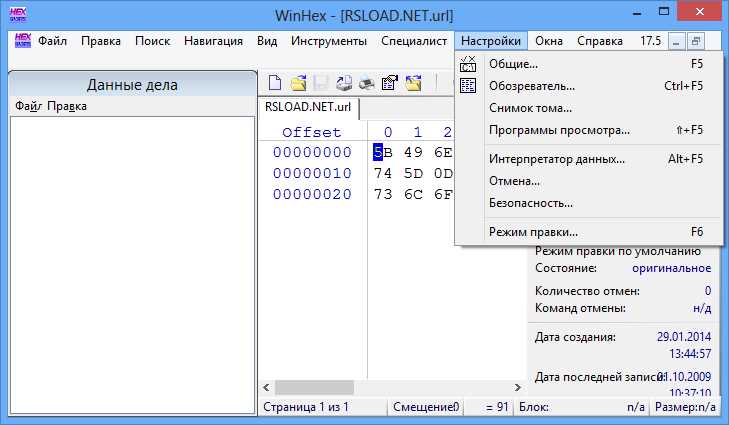Click column header 1 in hex view
The height and width of the screenshot is (425, 729).
point(418,133)
